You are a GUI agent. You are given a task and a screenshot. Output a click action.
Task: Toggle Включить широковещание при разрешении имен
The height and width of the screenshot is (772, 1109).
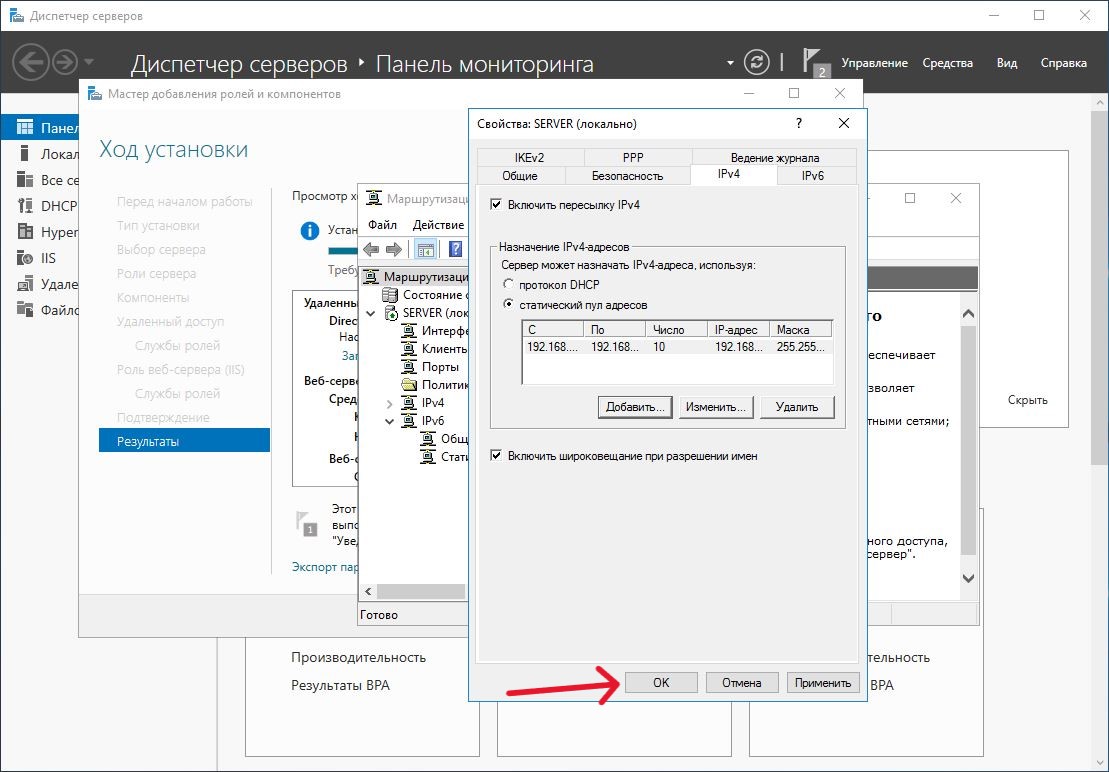496,456
